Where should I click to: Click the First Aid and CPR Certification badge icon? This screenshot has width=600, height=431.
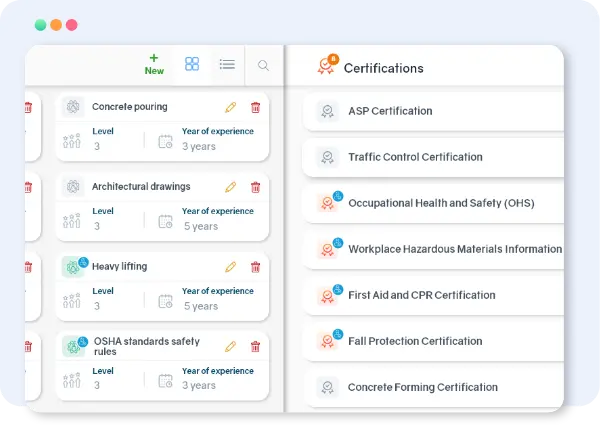(326, 295)
